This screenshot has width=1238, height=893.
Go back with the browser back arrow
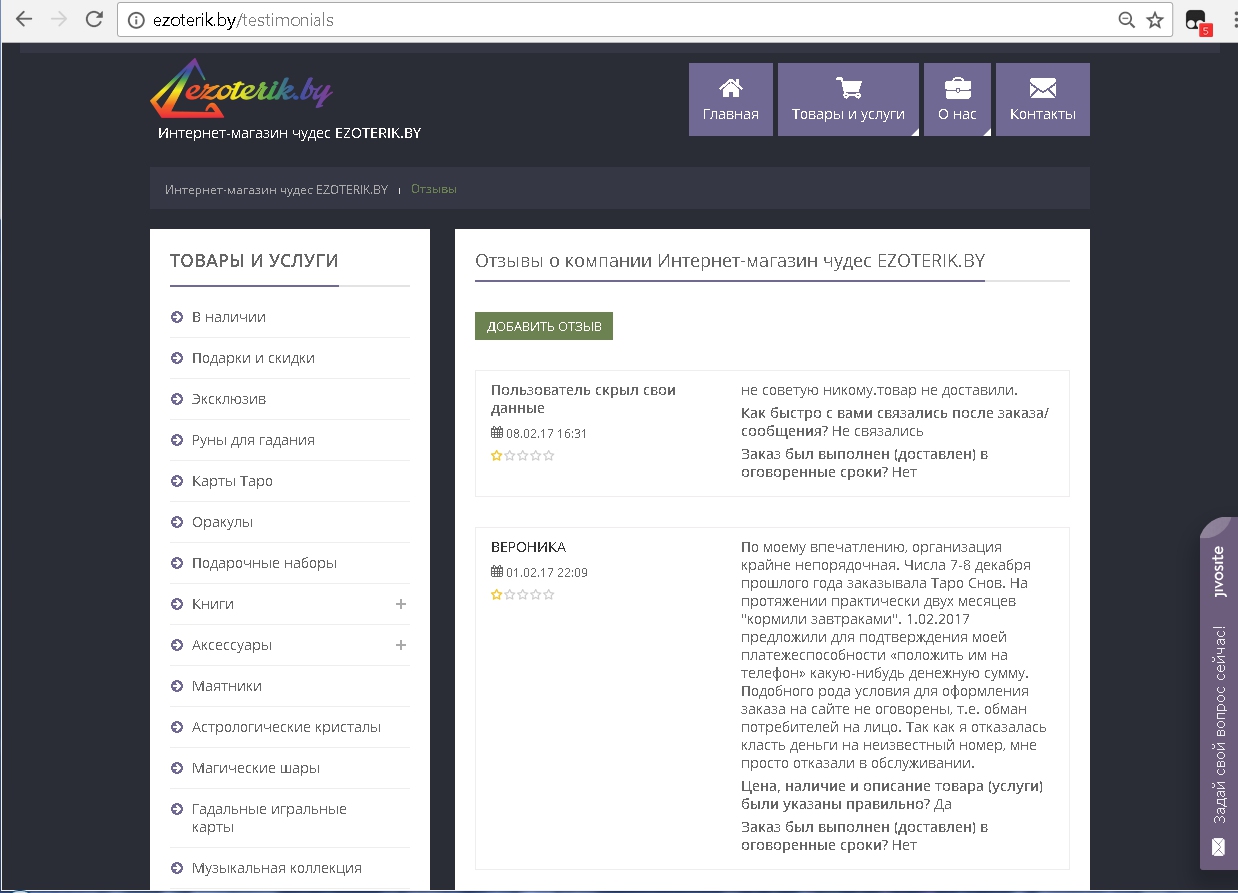pyautogui.click(x=24, y=19)
